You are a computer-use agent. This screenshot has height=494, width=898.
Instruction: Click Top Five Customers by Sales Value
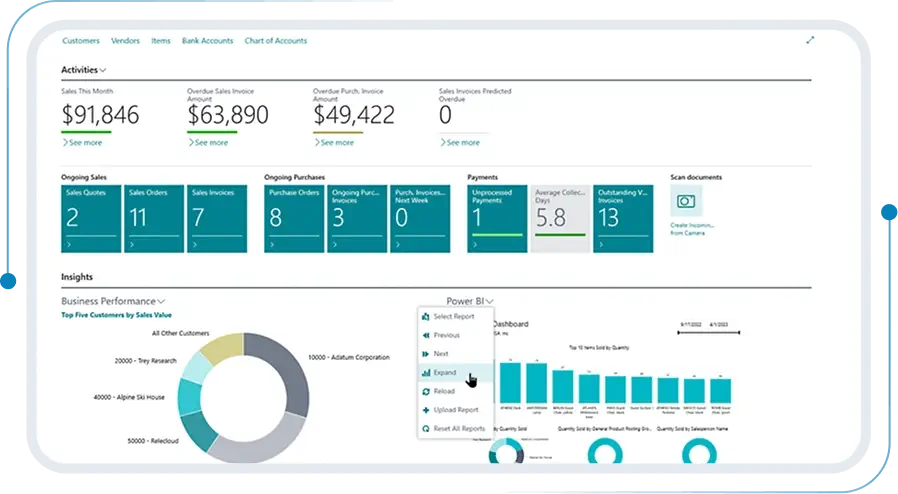[x=116, y=315]
